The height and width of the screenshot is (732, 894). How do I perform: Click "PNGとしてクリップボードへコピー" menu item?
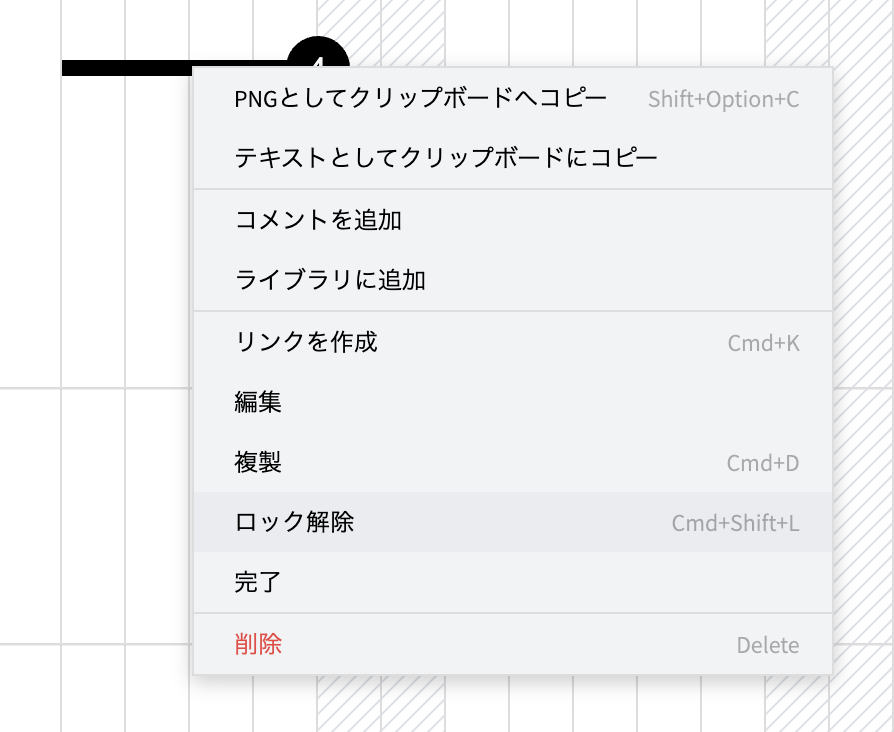[420, 98]
